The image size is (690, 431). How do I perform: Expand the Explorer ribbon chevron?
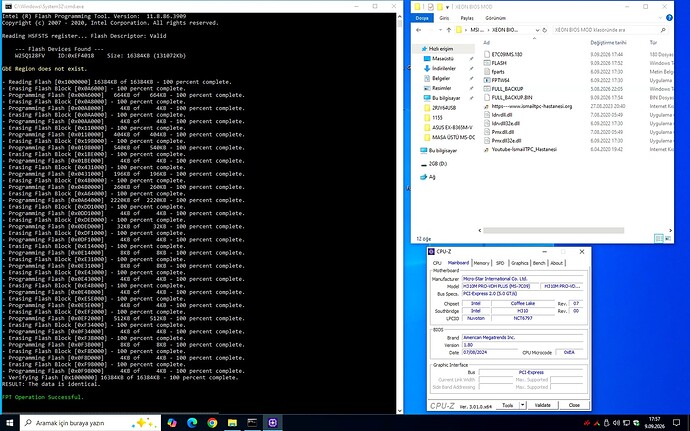point(660,18)
